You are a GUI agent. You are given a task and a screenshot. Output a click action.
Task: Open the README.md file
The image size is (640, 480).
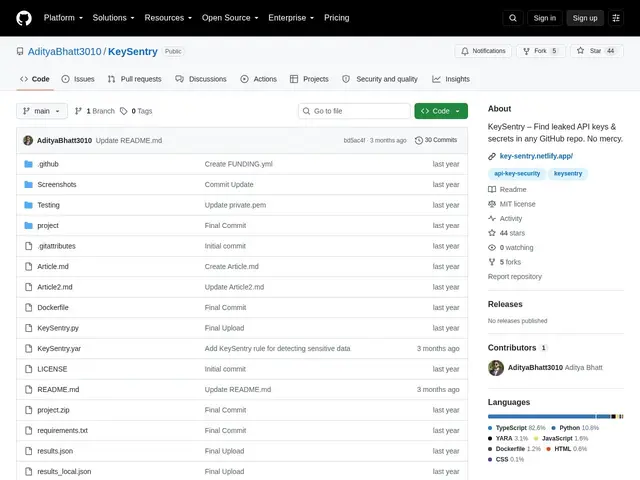58,389
